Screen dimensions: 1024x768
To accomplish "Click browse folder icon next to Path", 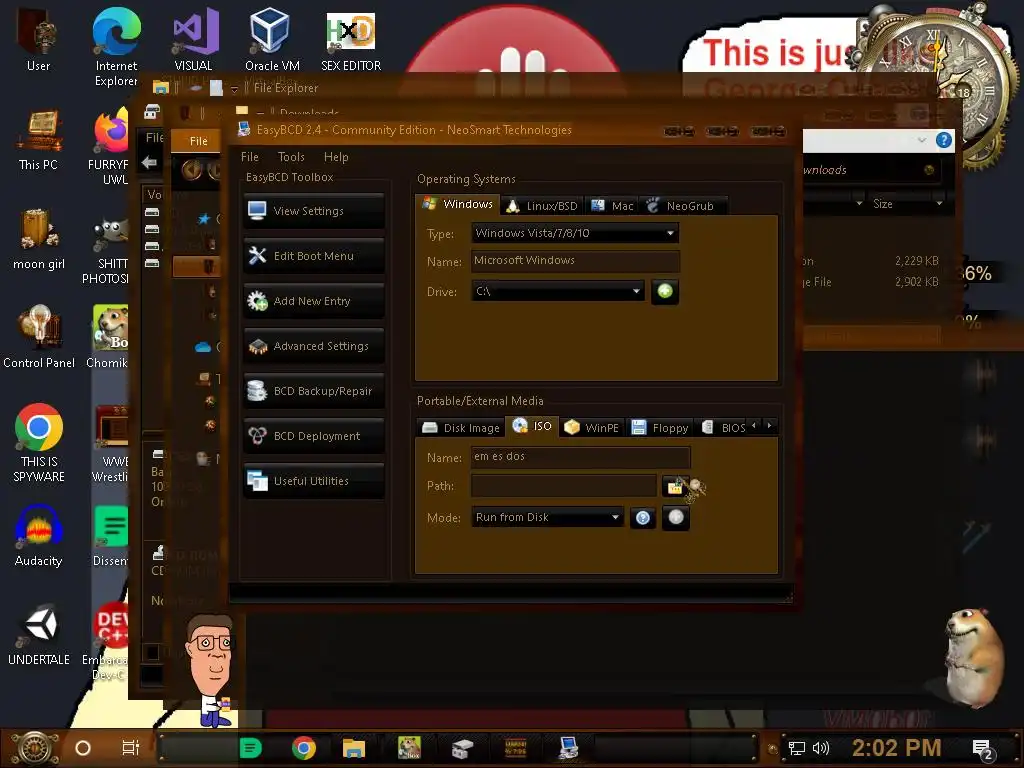I will [675, 487].
